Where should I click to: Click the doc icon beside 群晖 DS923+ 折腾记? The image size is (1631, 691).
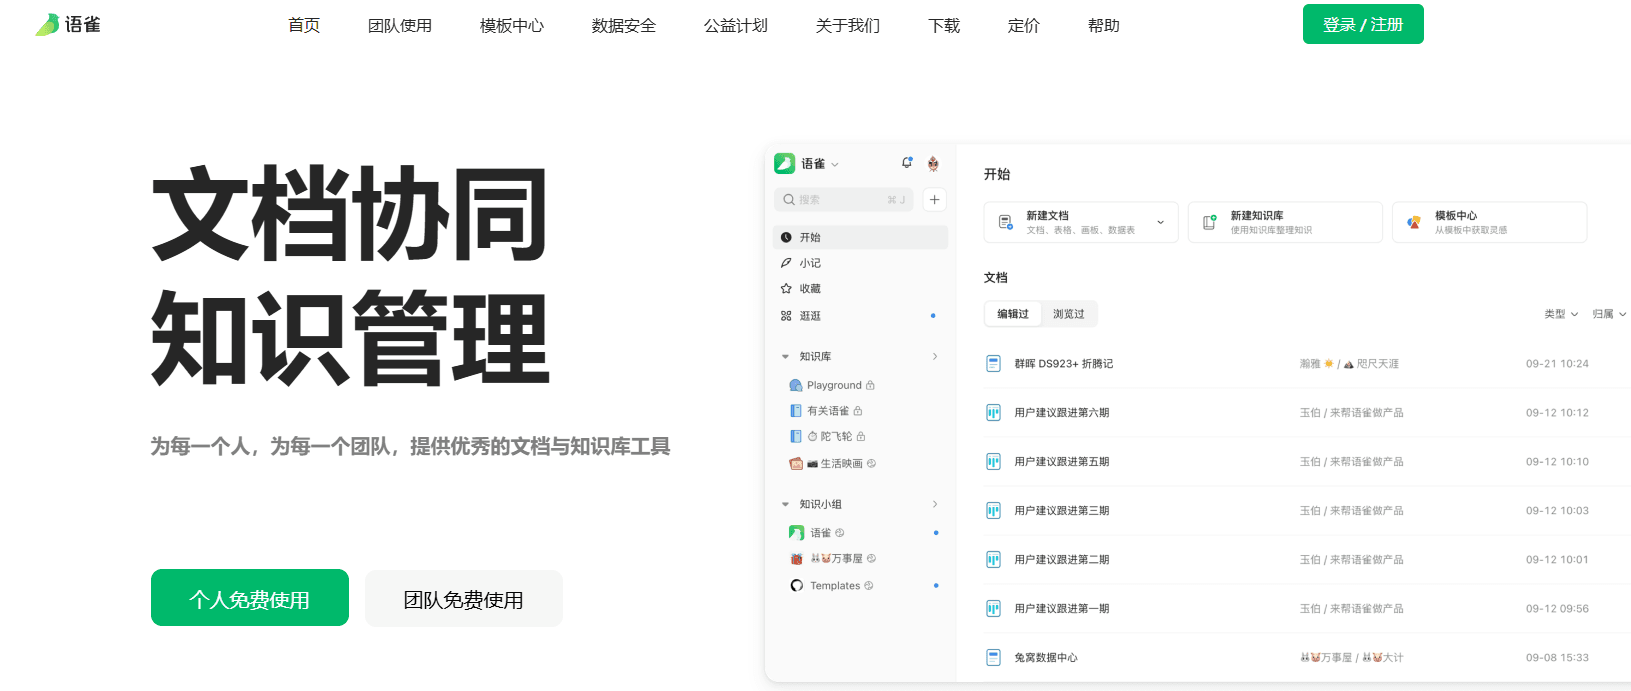coord(993,364)
